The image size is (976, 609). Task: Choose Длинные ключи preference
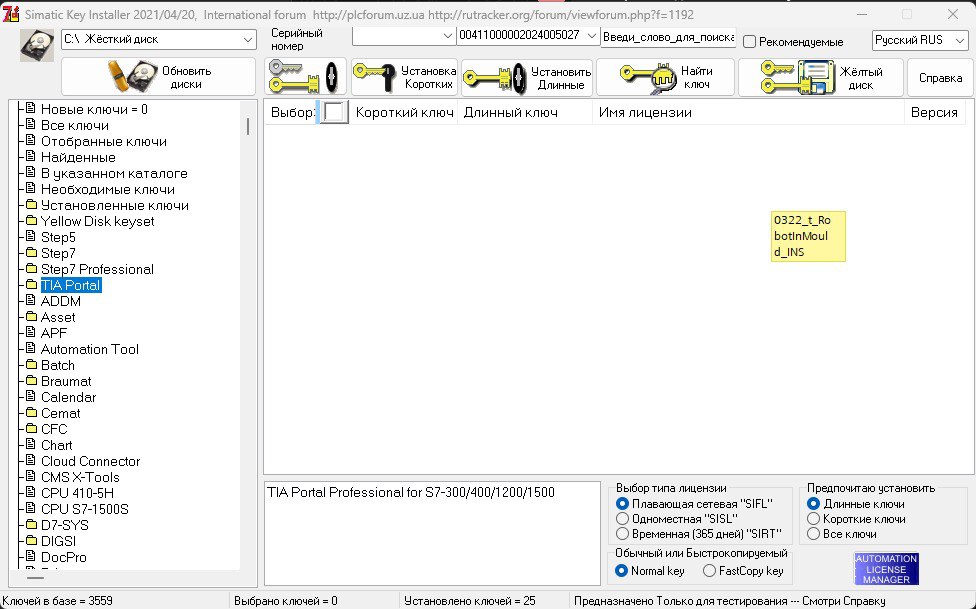(x=813, y=503)
